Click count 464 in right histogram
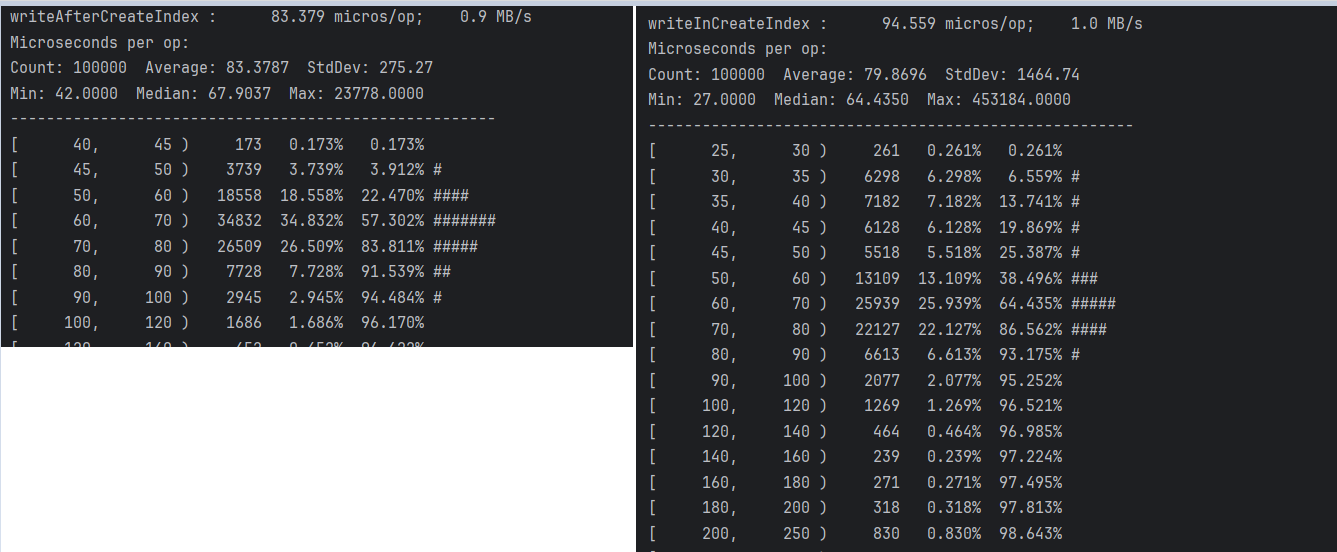 [x=886, y=432]
